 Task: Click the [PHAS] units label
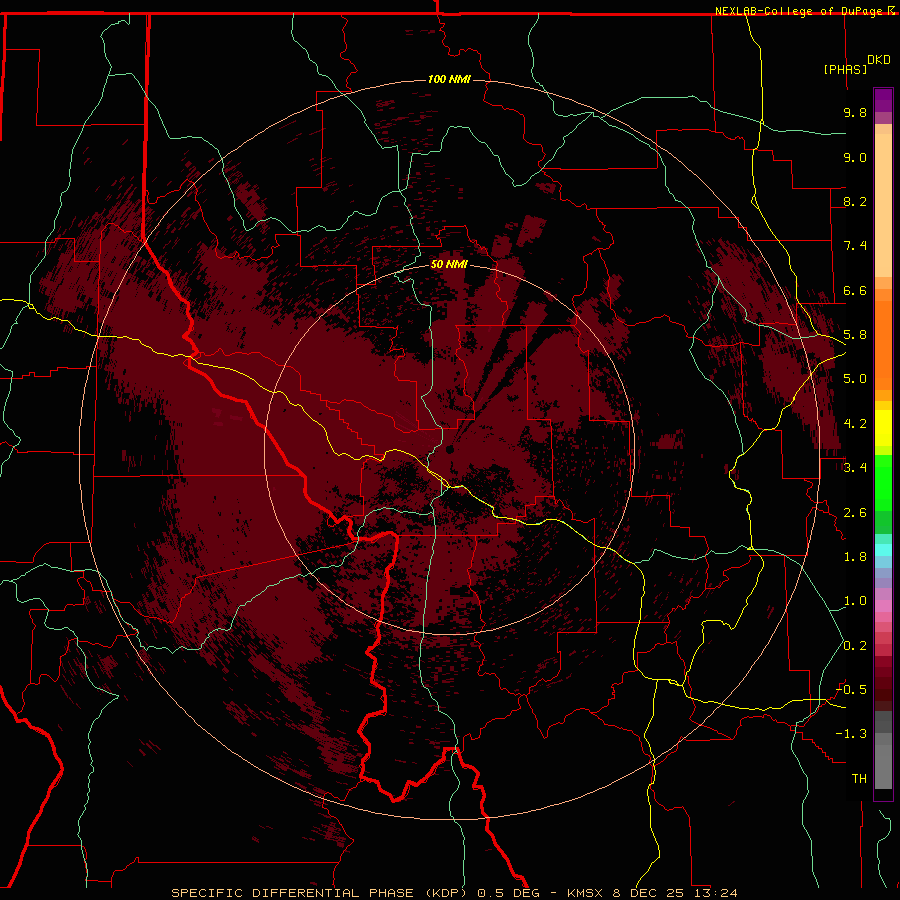click(845, 69)
